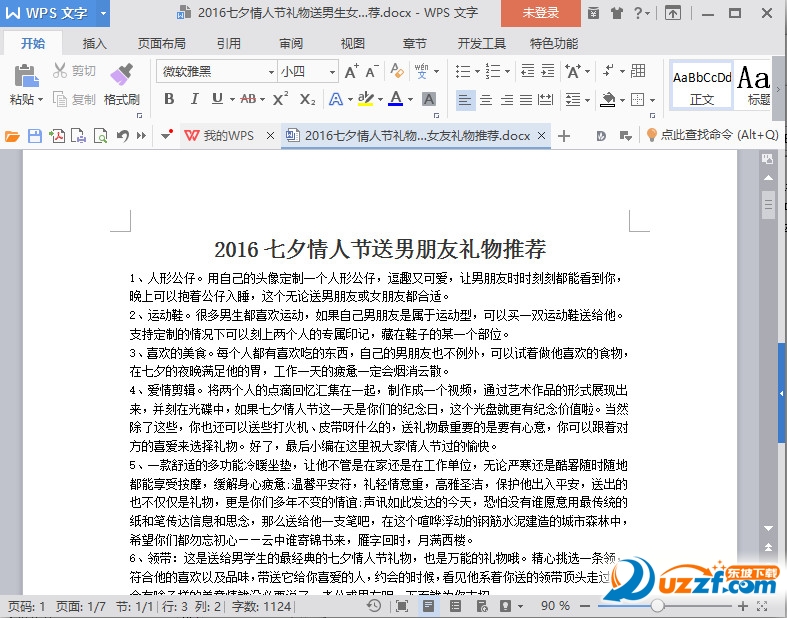
Task: Open the 插入 ribbon tab
Action: pyautogui.click(x=94, y=44)
